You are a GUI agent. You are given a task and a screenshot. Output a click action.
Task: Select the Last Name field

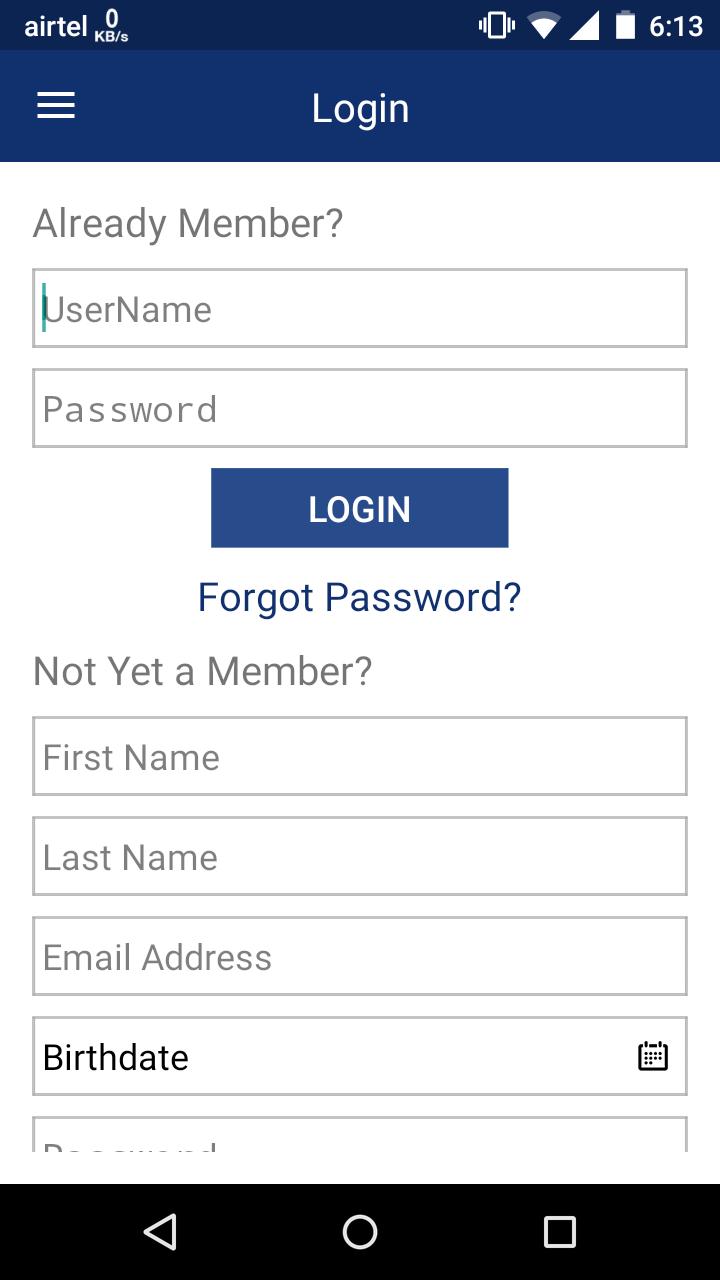point(360,856)
